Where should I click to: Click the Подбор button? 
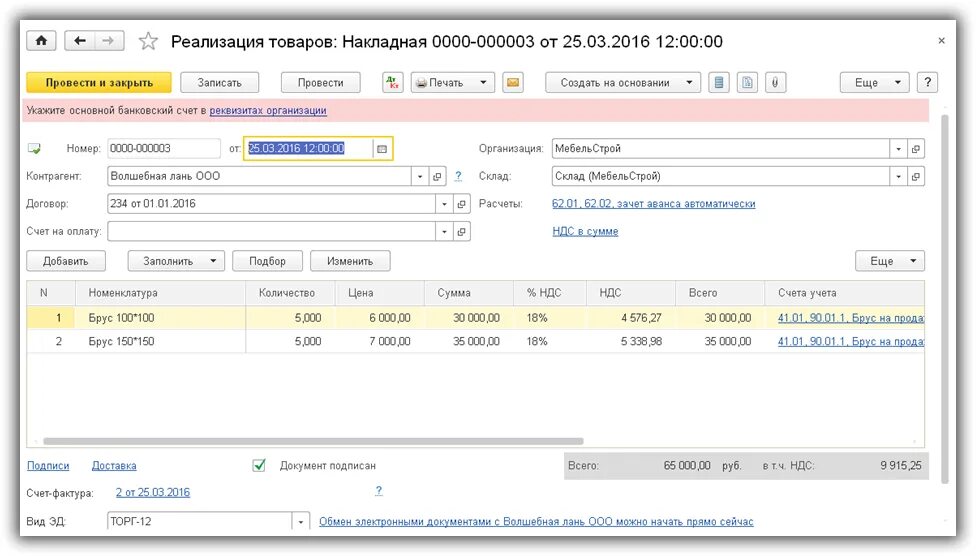(x=268, y=261)
